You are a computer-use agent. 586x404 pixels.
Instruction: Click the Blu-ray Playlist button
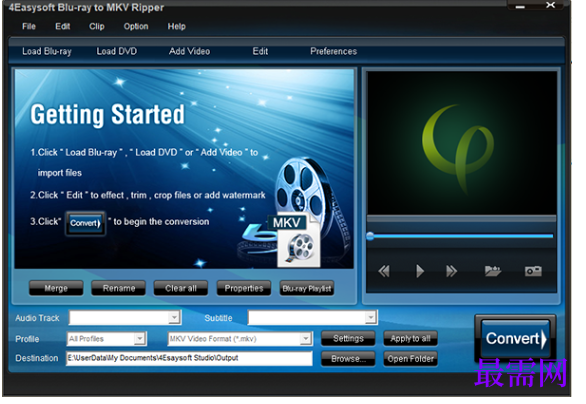pos(307,288)
